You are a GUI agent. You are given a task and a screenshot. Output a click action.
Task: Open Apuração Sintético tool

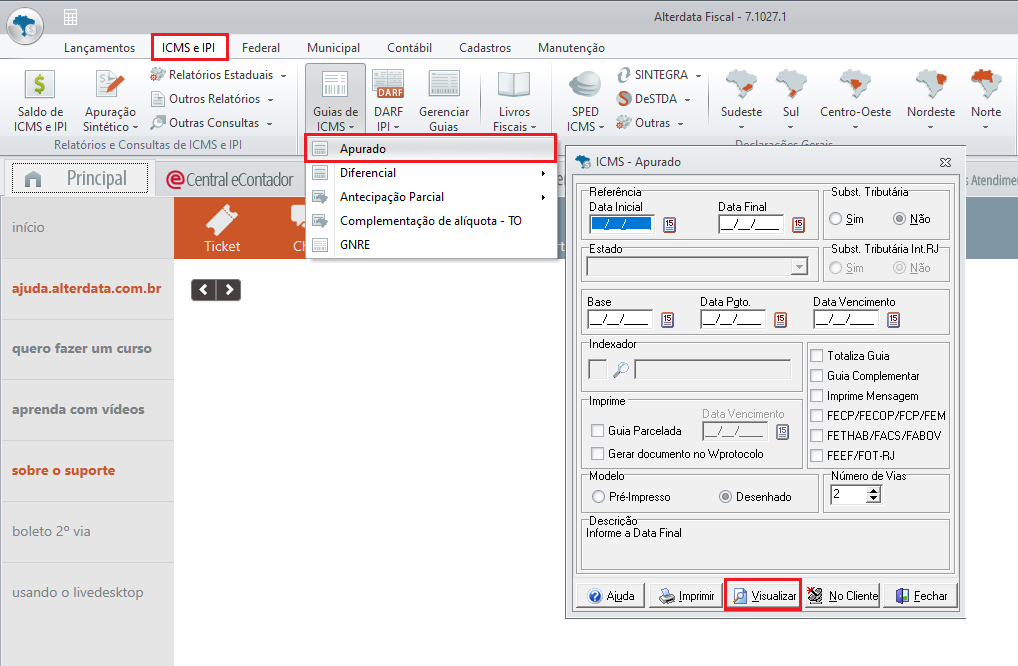click(x=110, y=101)
